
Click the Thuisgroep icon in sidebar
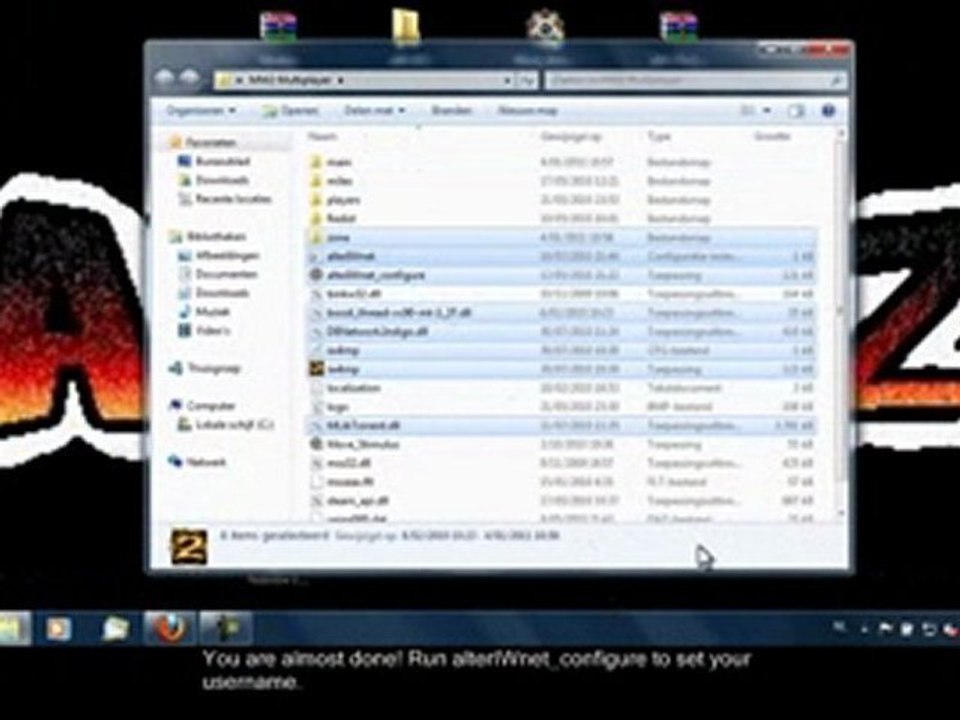[x=176, y=368]
